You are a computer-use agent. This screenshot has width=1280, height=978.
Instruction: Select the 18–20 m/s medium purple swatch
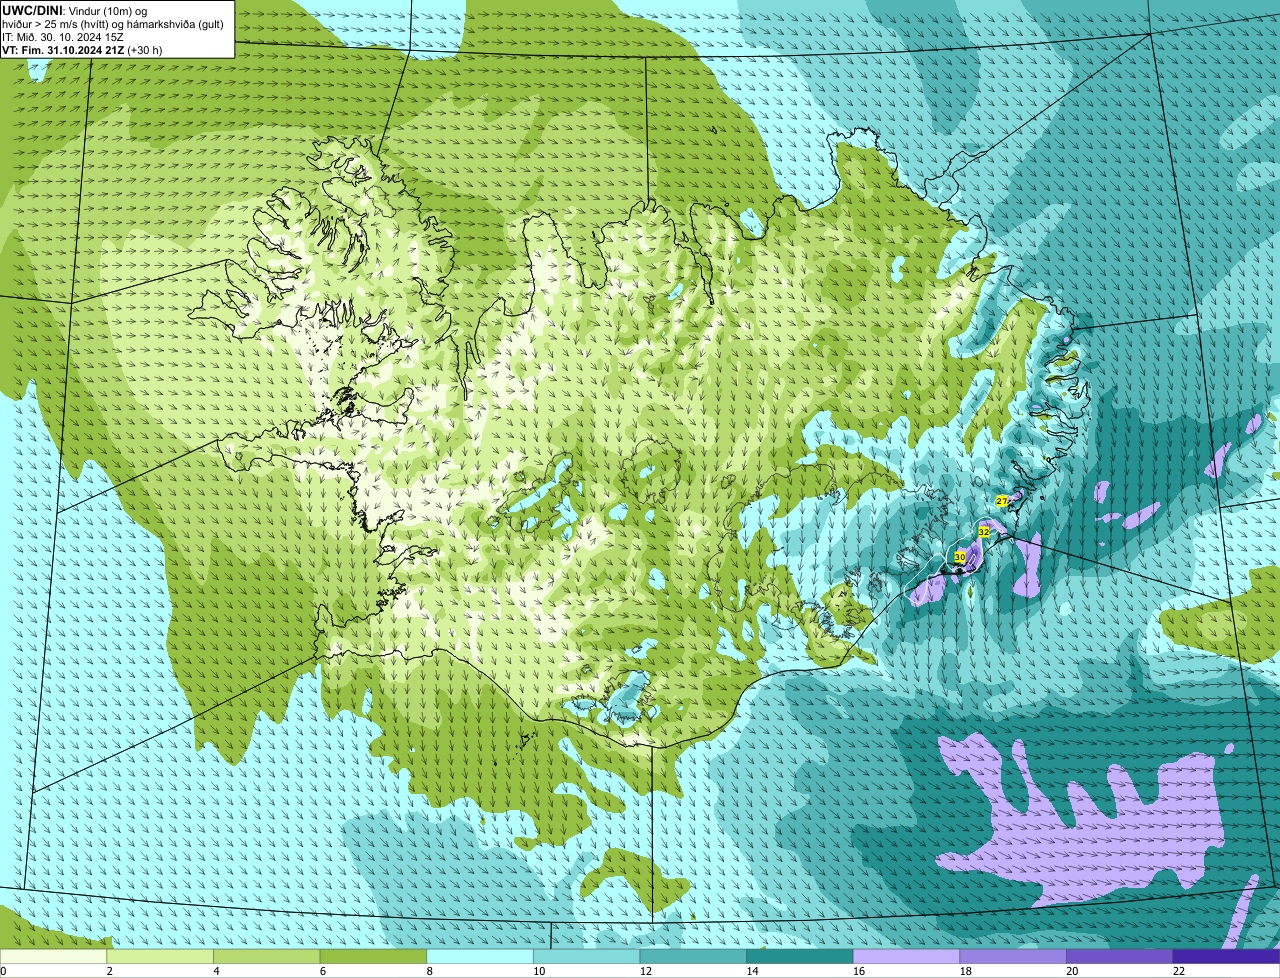pos(1013,956)
